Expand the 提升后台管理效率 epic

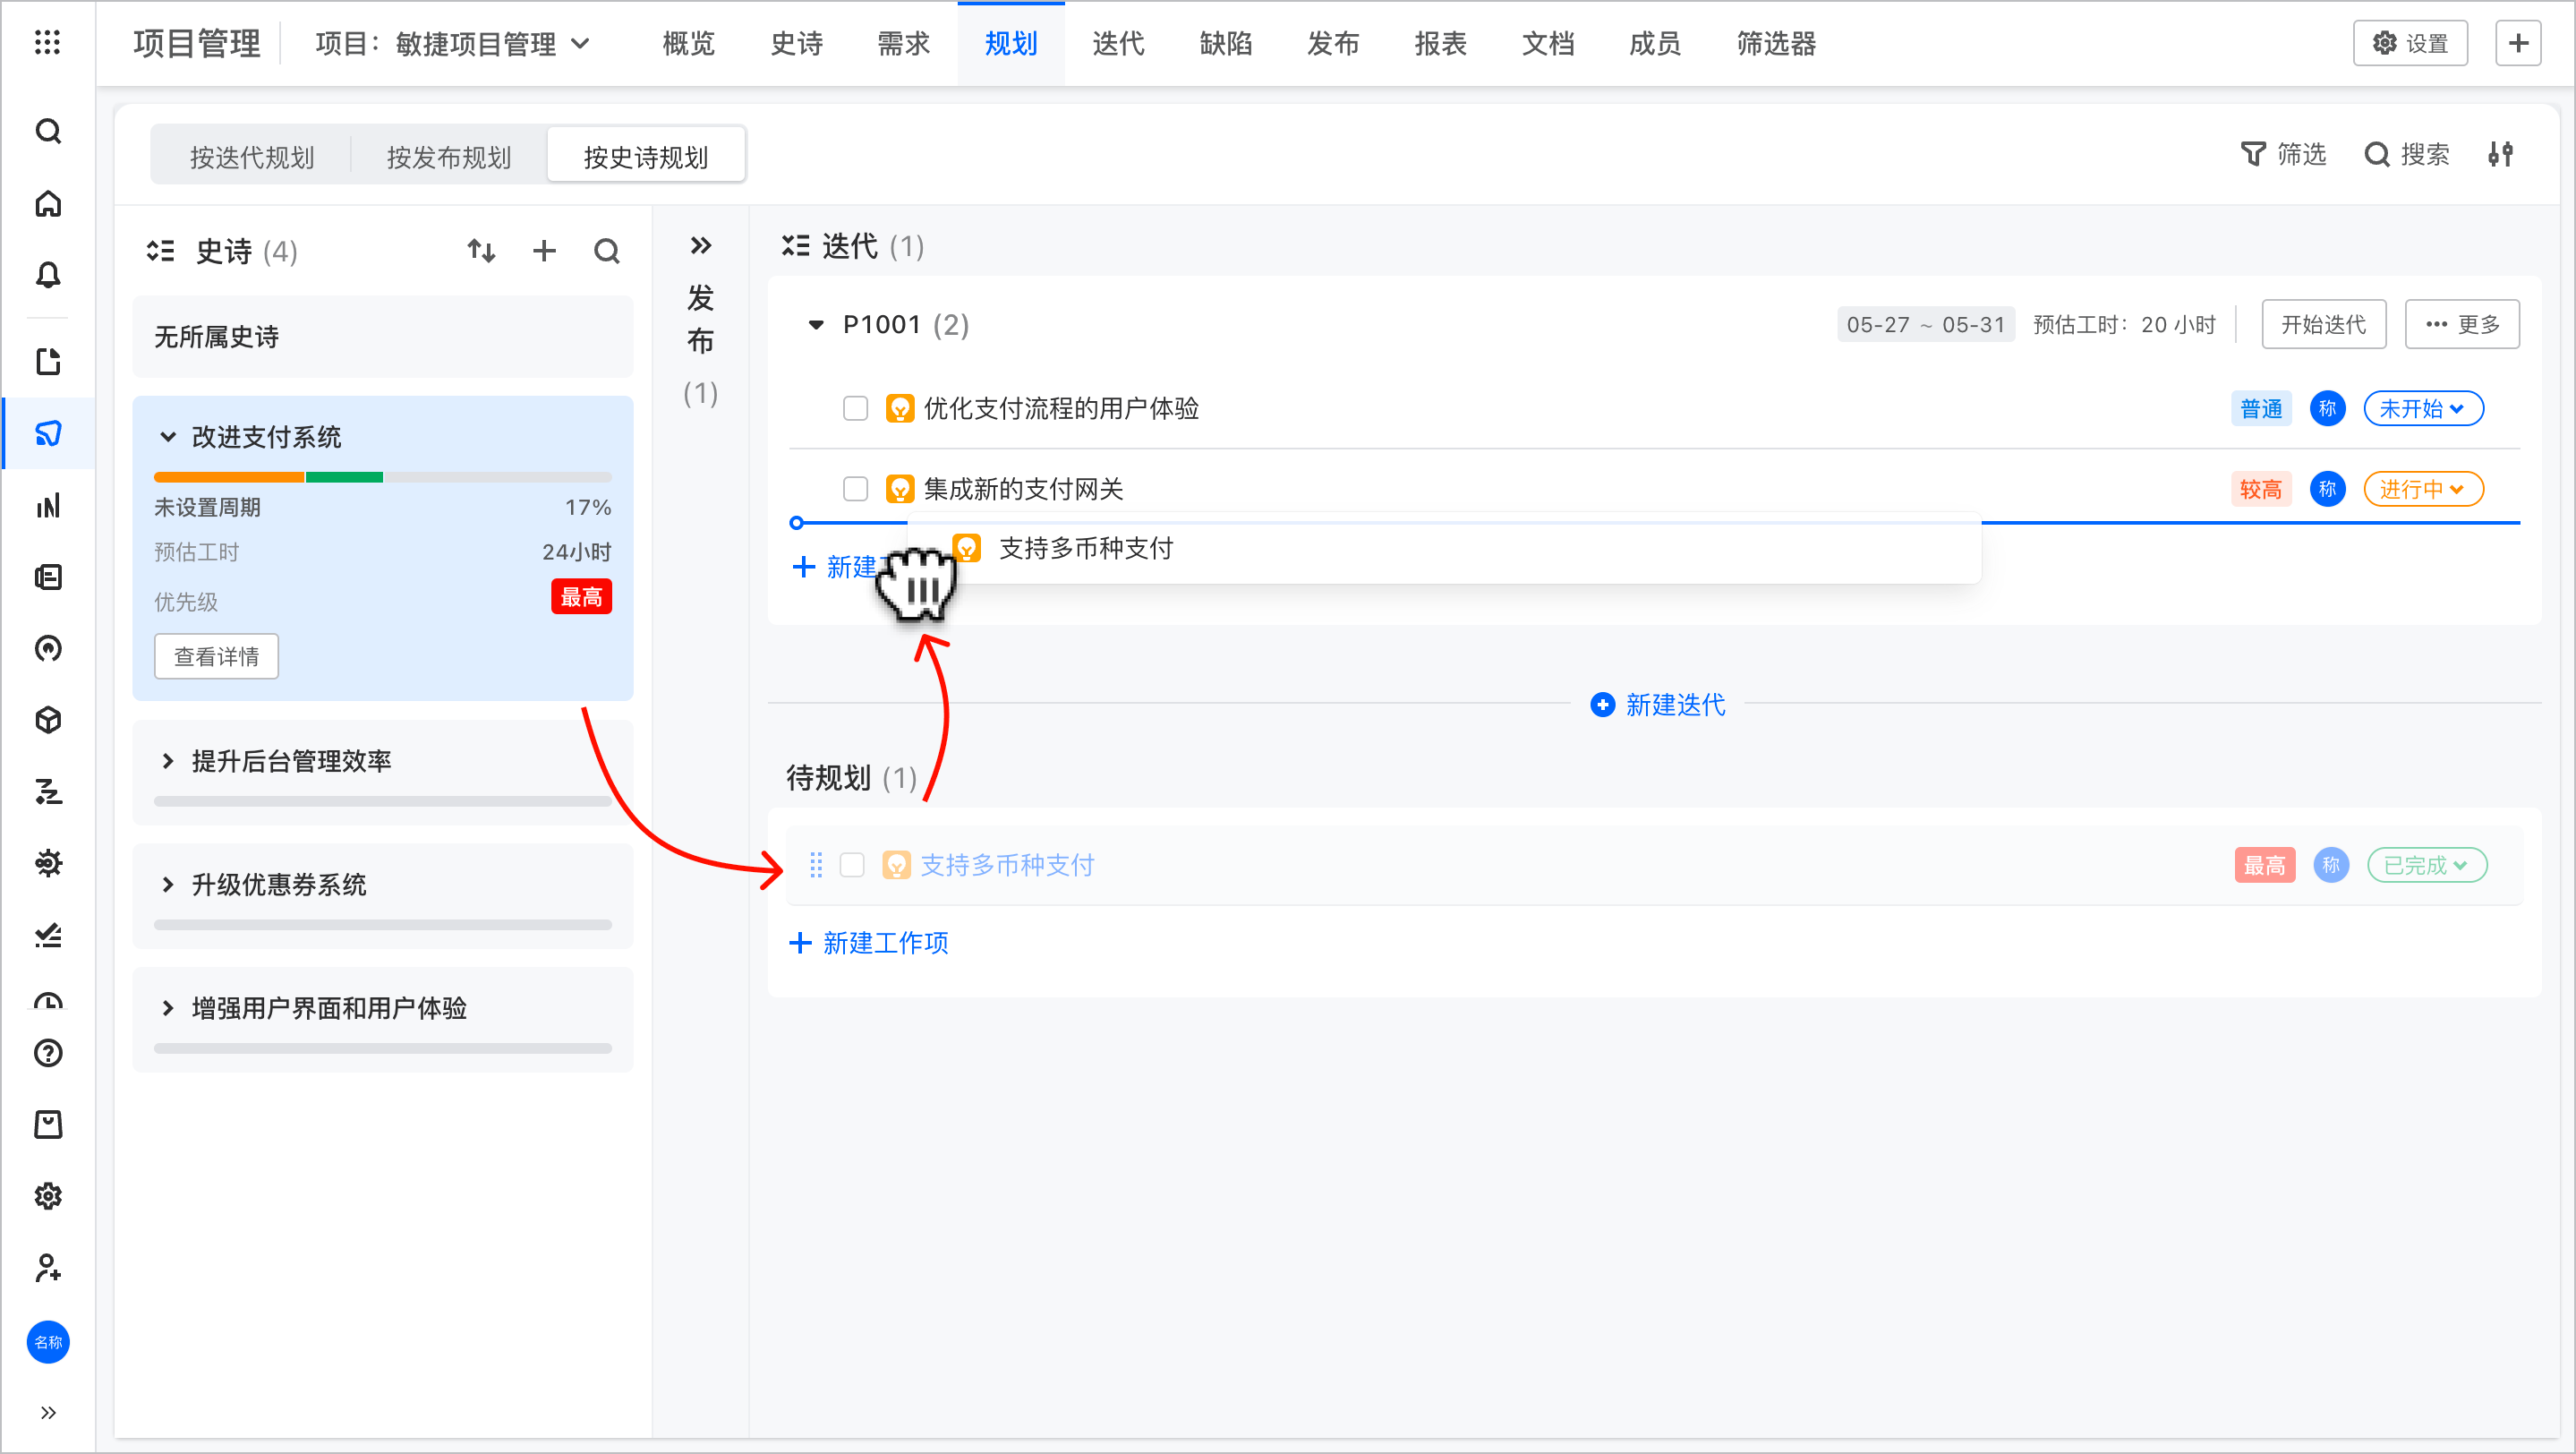coord(168,761)
